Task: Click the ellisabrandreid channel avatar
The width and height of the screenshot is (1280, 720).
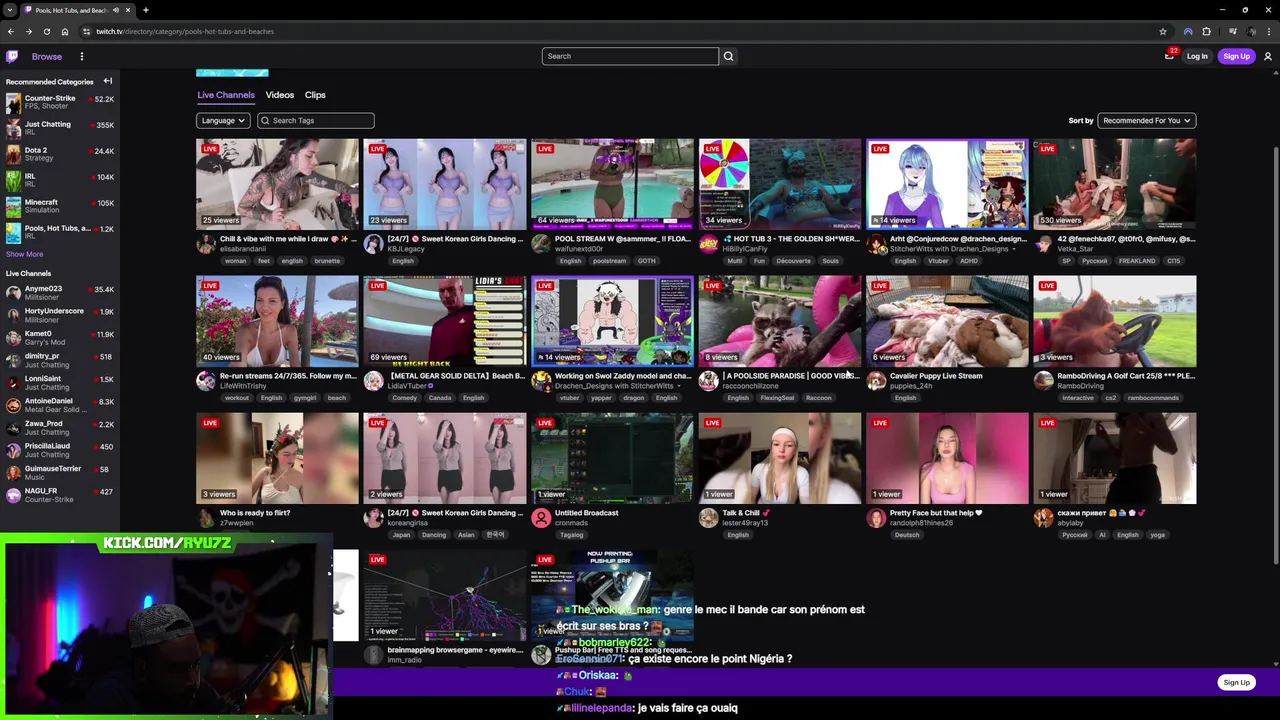Action: tap(205, 243)
